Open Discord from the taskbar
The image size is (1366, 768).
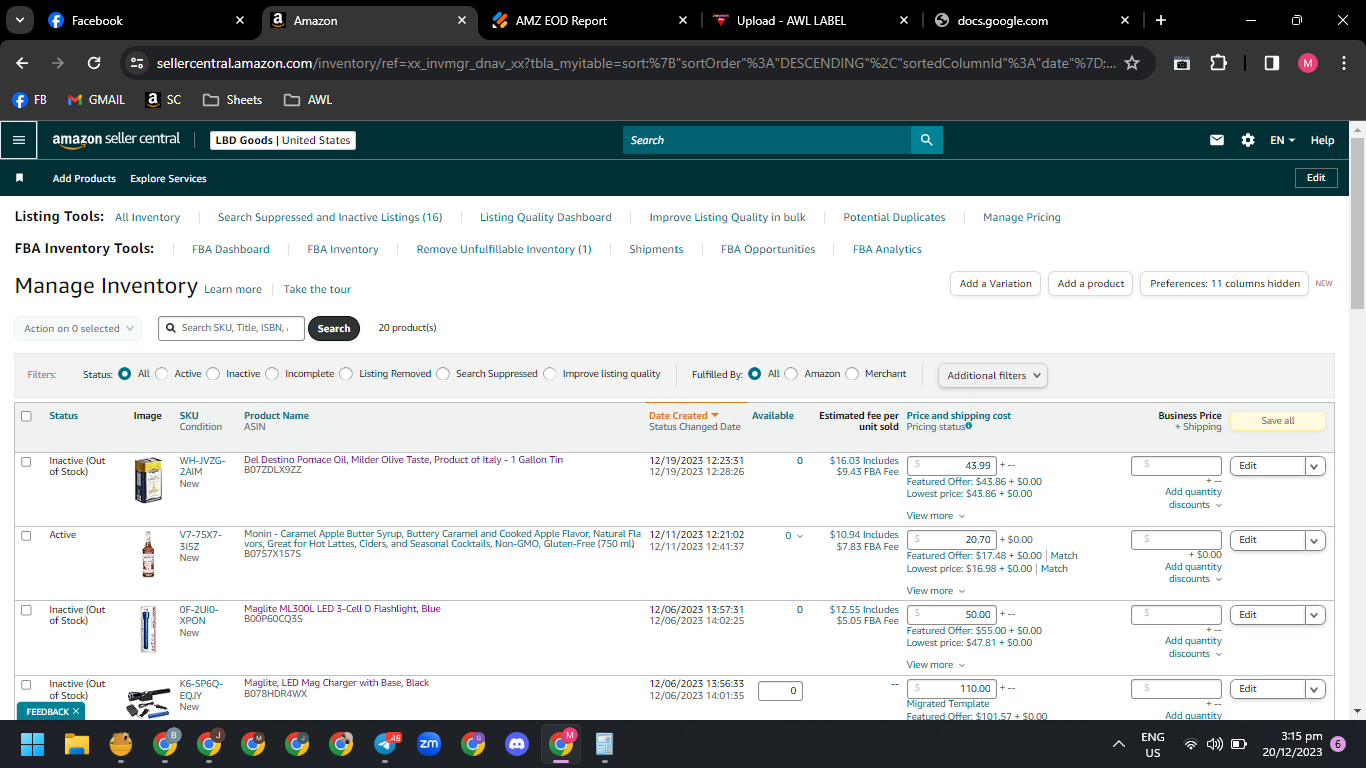(x=517, y=744)
